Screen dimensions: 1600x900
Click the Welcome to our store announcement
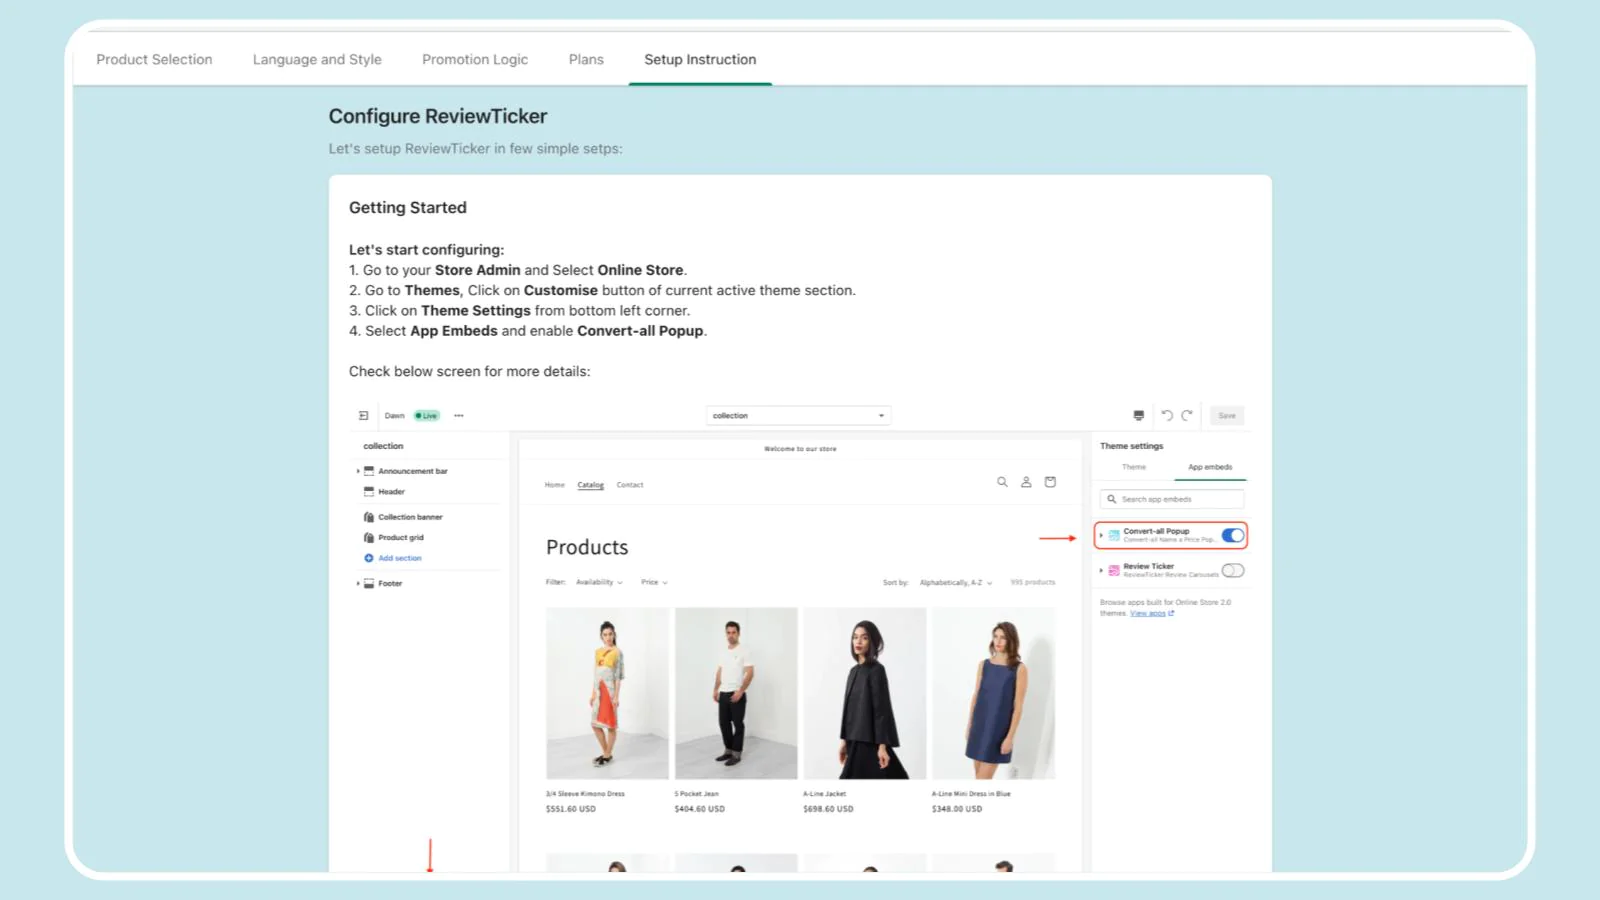click(800, 449)
